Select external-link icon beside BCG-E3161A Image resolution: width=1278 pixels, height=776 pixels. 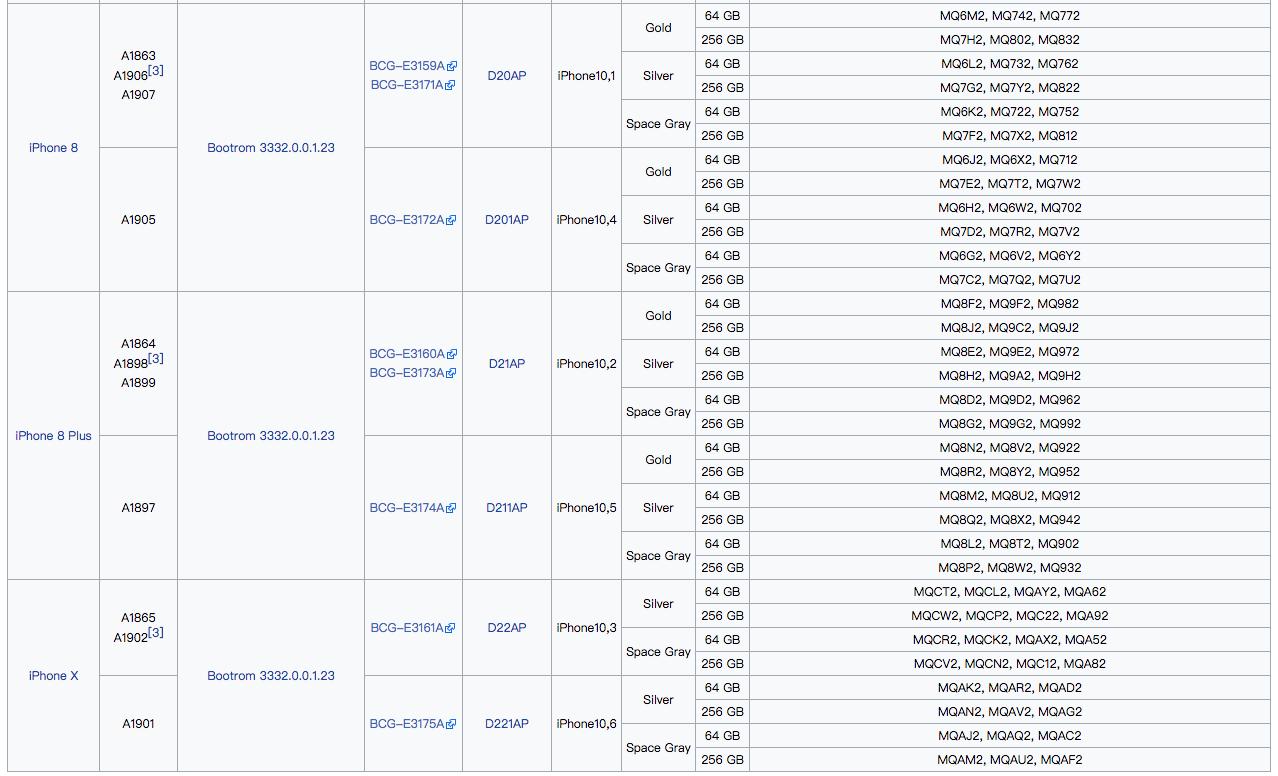[451, 629]
